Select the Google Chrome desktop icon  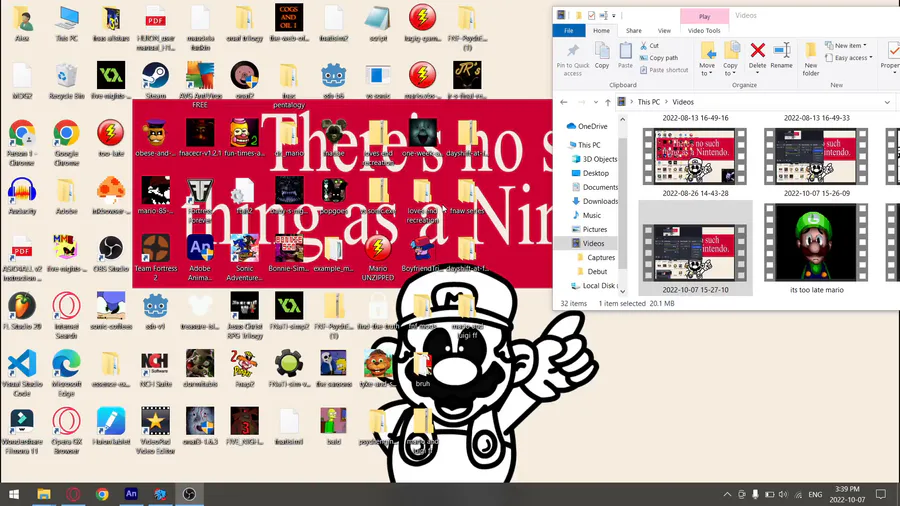tap(67, 133)
